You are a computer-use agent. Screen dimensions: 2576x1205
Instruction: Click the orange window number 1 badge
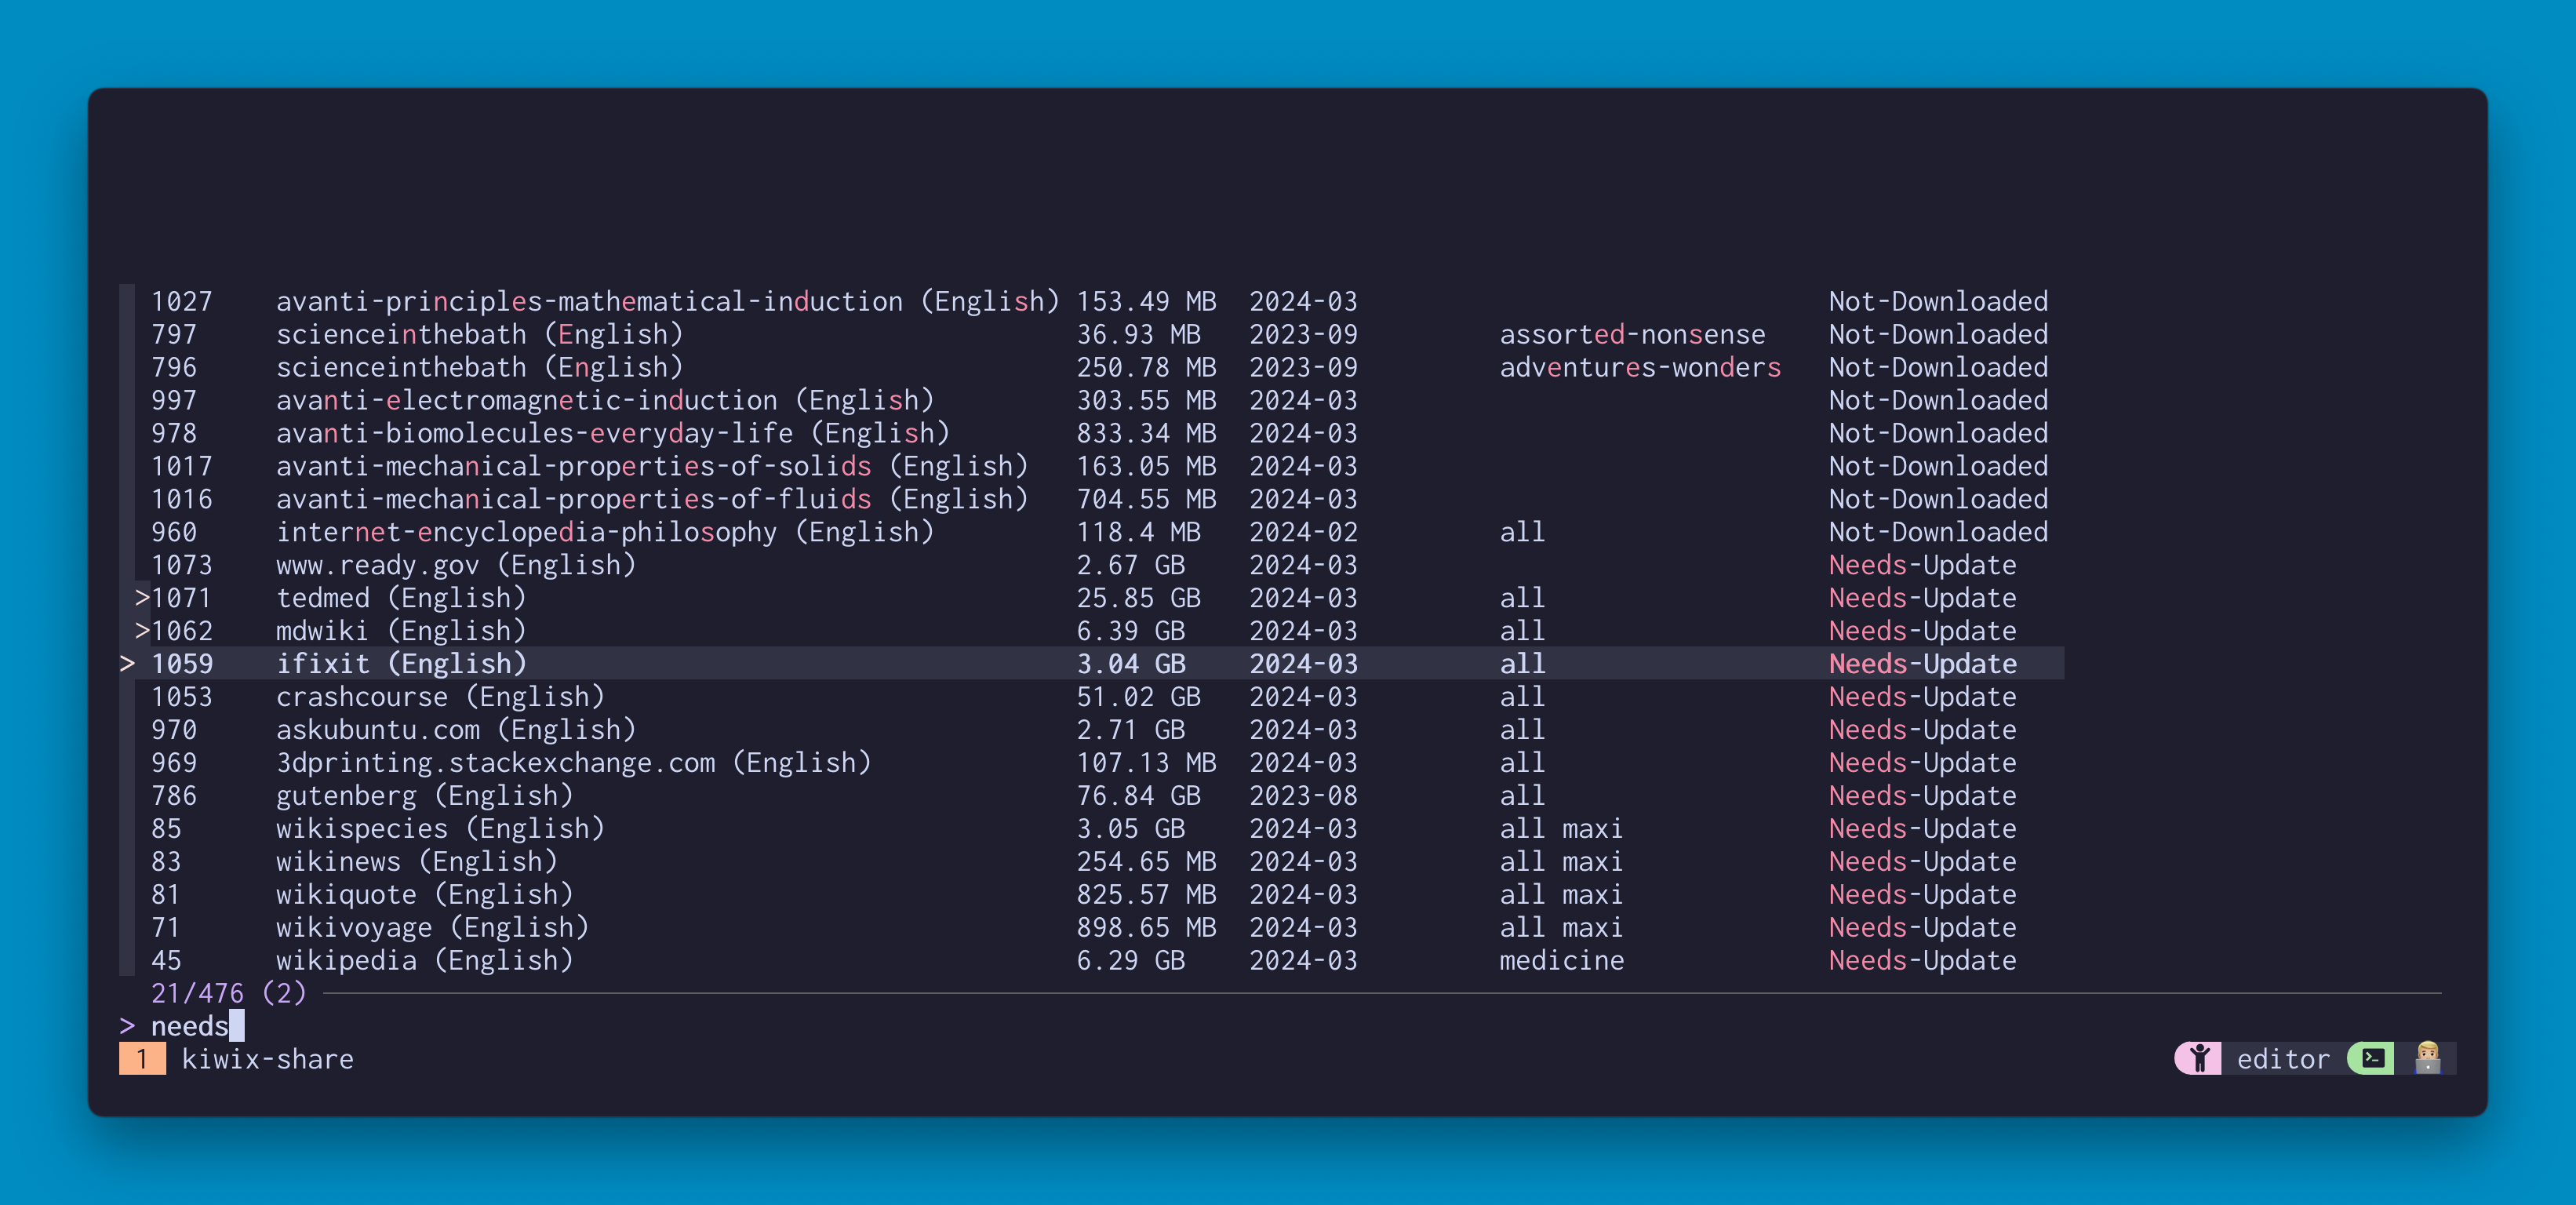pos(142,1059)
